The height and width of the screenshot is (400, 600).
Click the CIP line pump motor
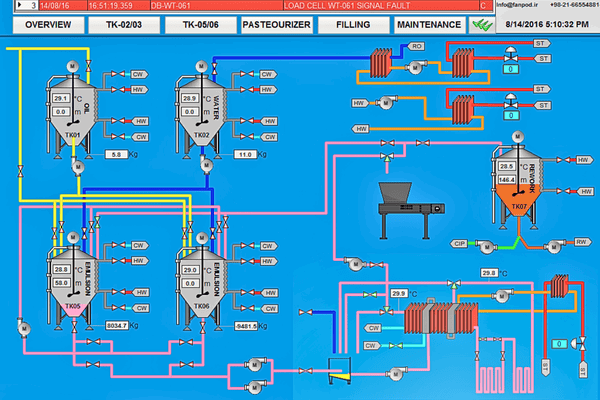click(x=486, y=243)
